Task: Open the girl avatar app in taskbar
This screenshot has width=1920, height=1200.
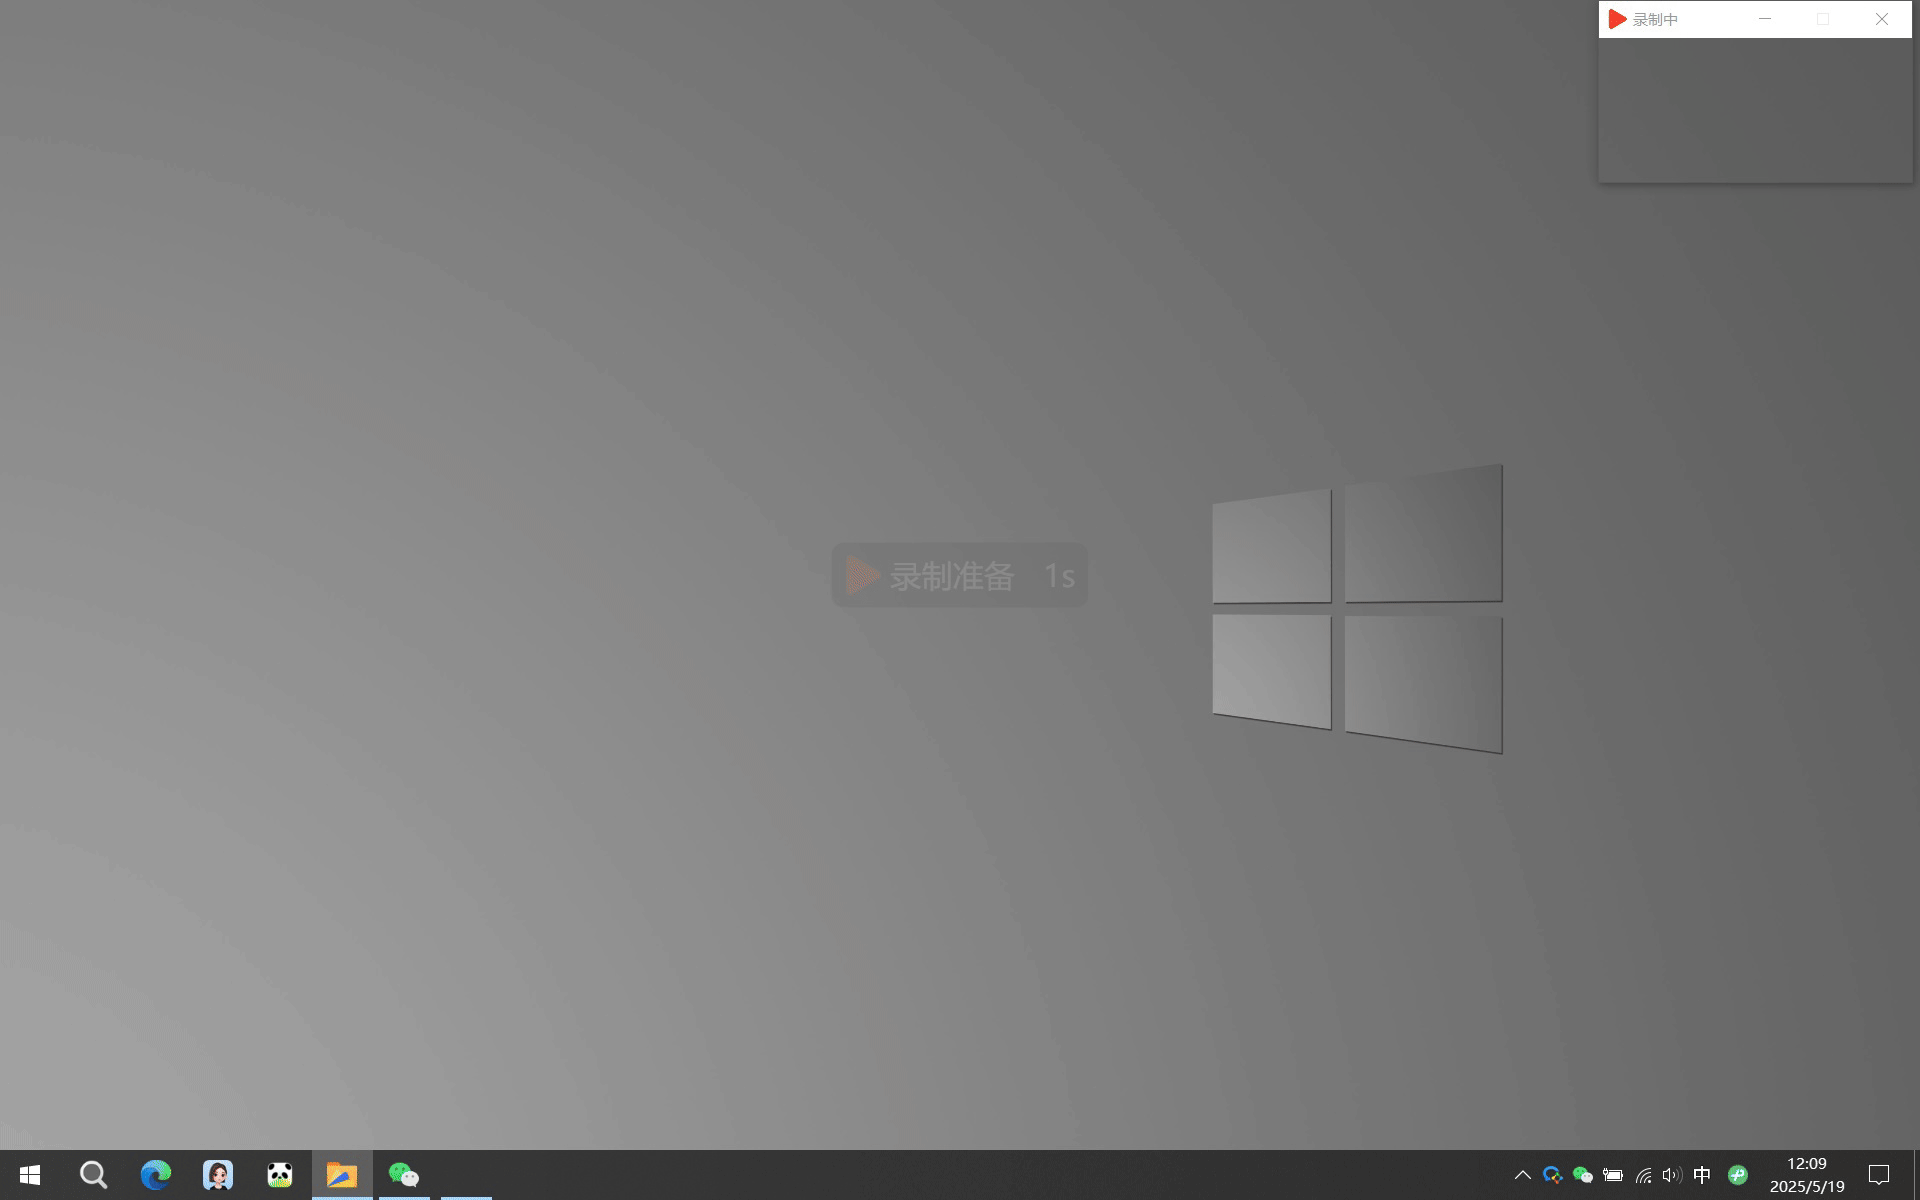Action: pos(218,1175)
